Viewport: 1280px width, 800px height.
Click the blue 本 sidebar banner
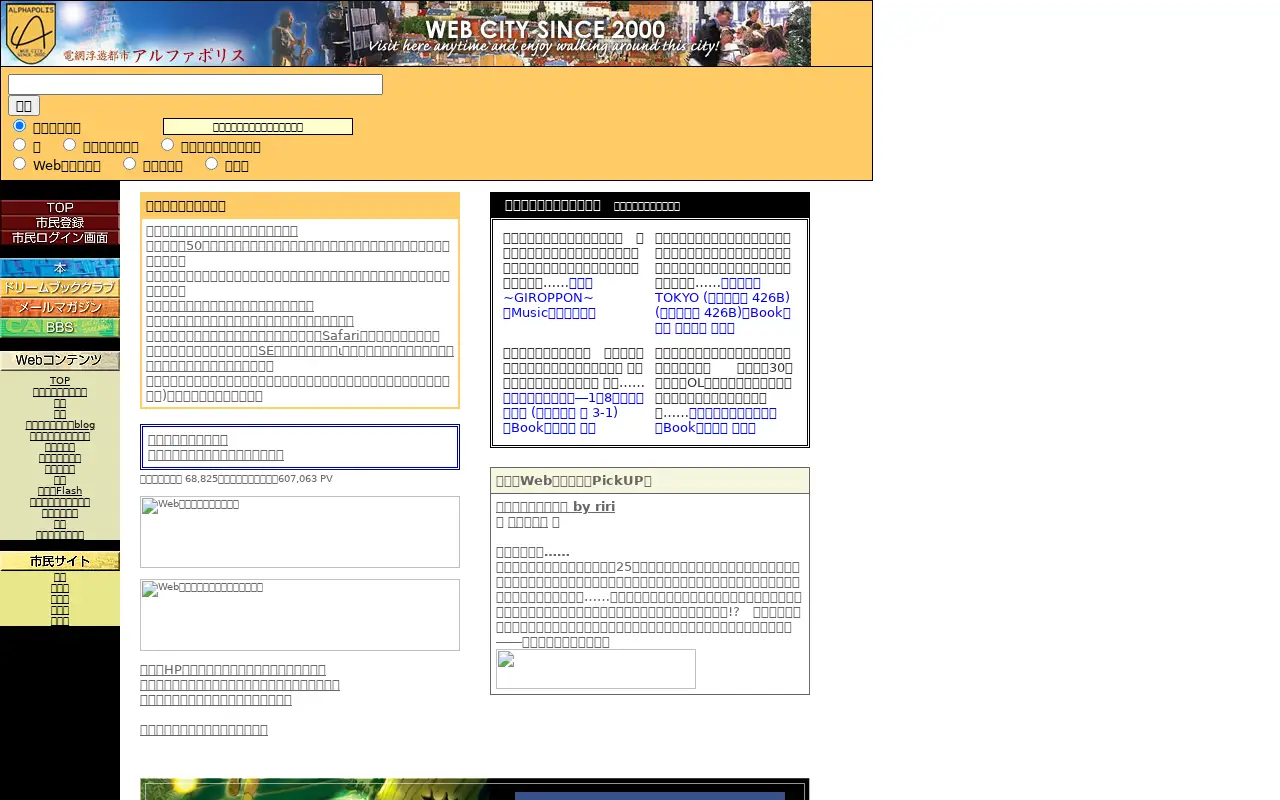point(60,268)
